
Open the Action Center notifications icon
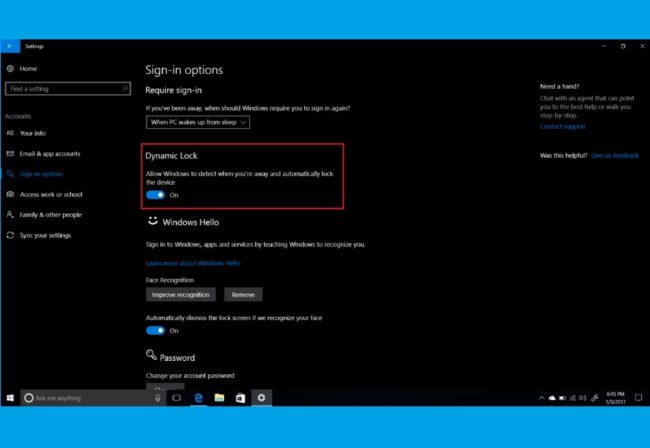coord(638,398)
